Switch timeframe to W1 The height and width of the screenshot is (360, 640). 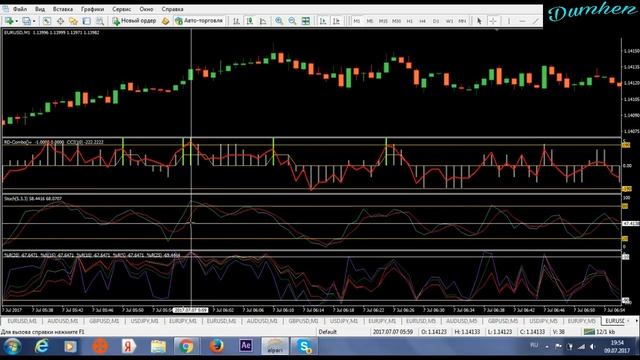[449, 21]
